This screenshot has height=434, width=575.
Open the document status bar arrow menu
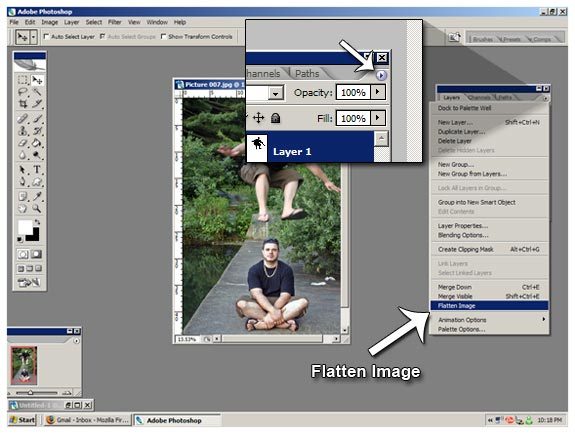point(217,339)
